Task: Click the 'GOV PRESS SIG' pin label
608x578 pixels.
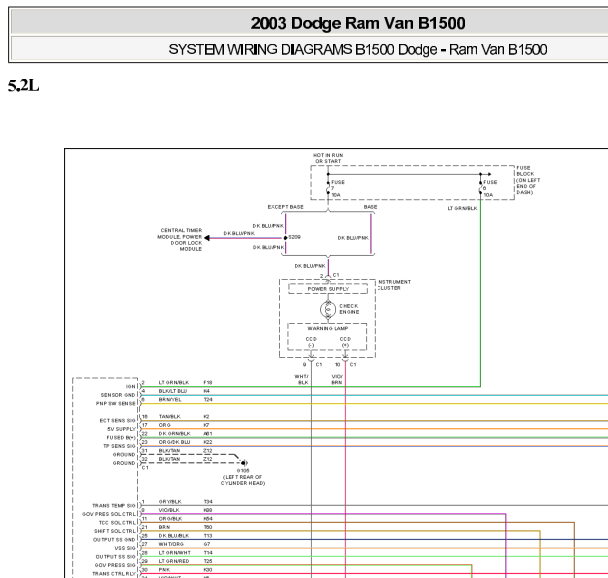Action: (115, 566)
